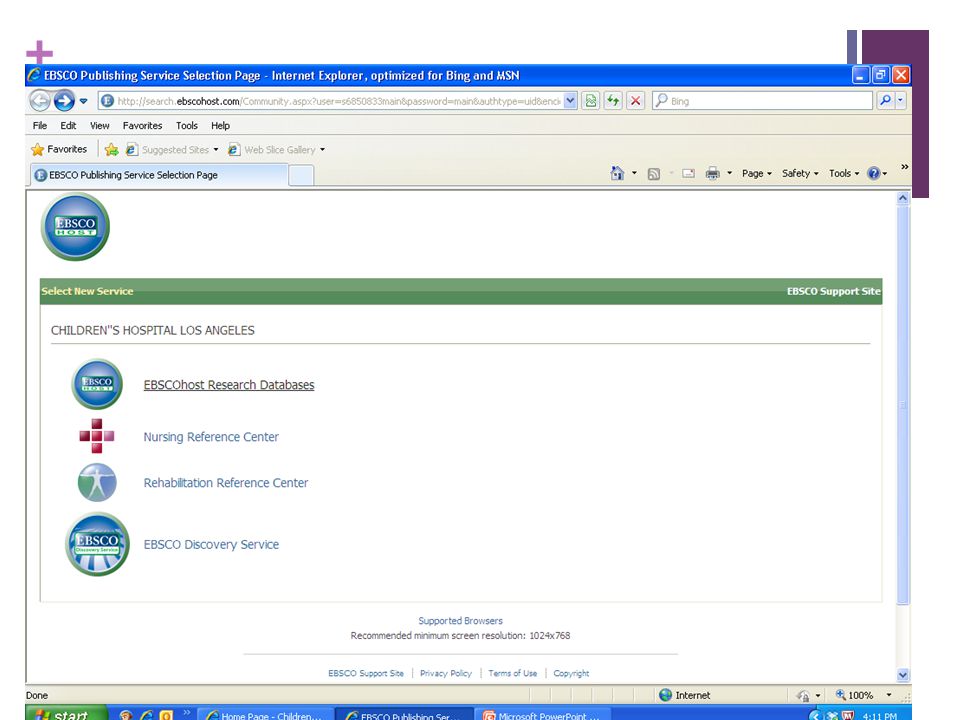The width and height of the screenshot is (960, 720).
Task: Click the large EBSCOhost logo at top
Action: coord(75,227)
